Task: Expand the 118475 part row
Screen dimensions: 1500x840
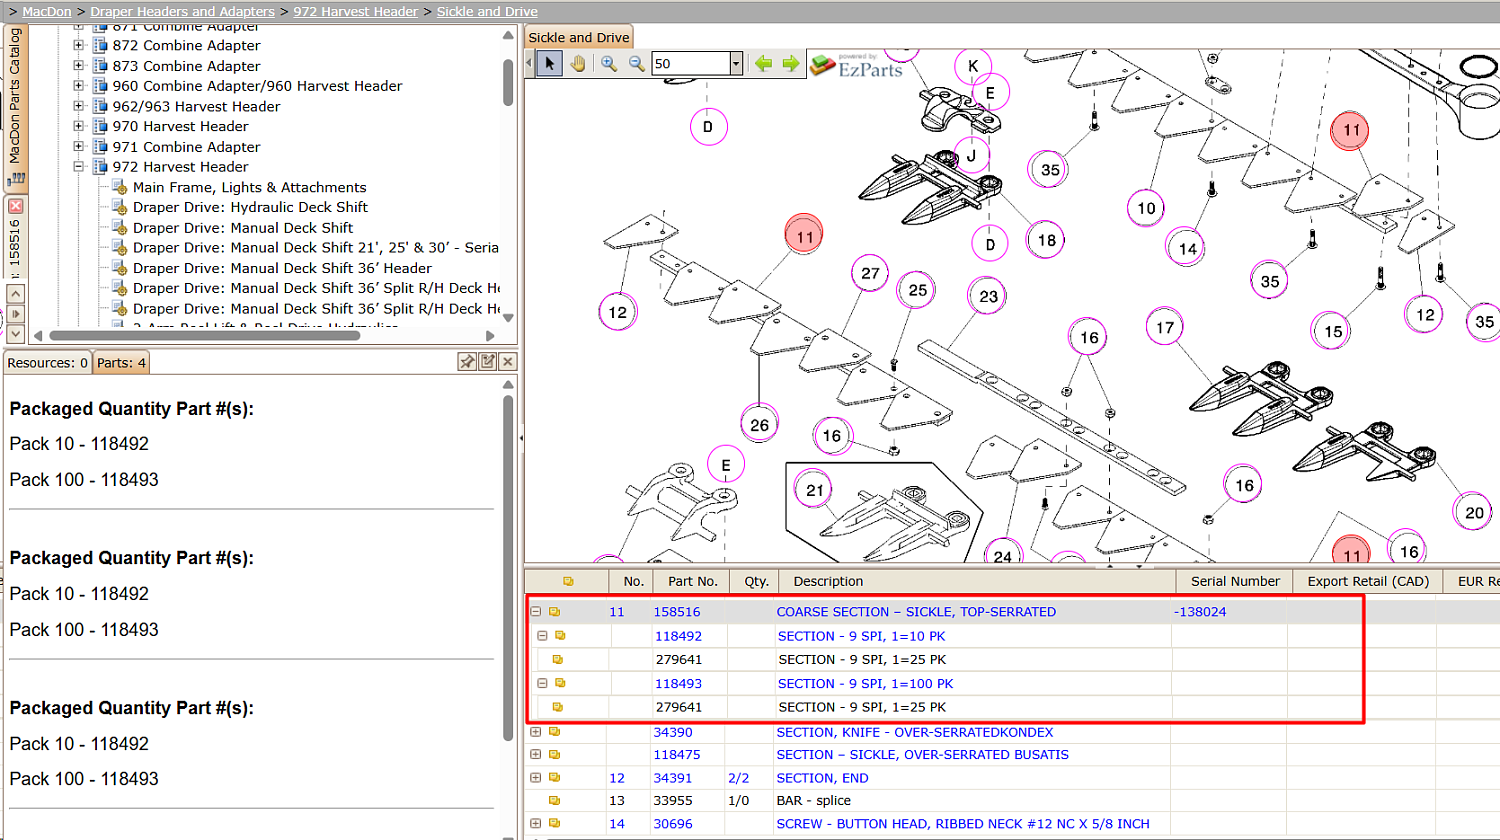Action: 536,755
